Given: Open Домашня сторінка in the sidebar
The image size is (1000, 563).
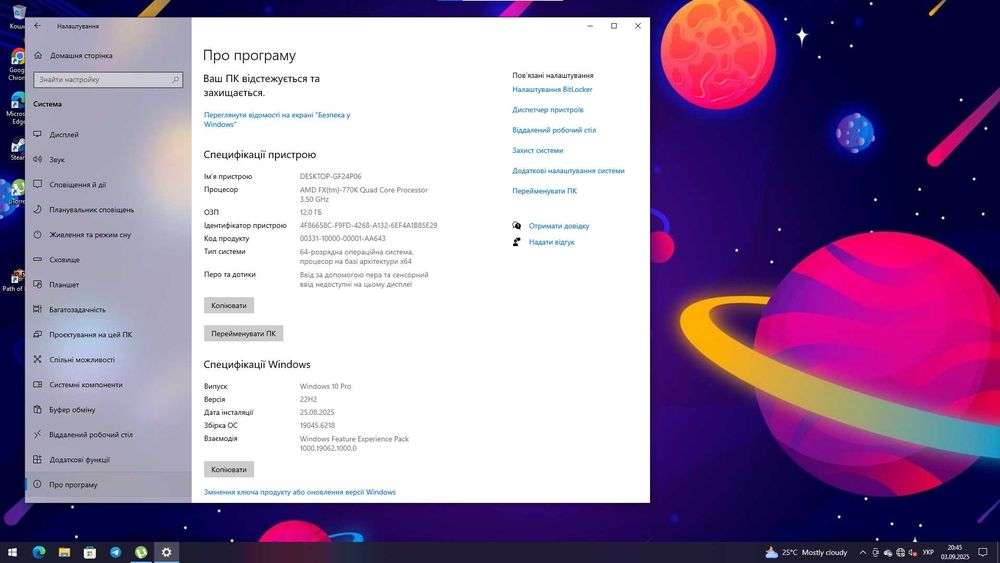Looking at the screenshot, I should (81, 55).
